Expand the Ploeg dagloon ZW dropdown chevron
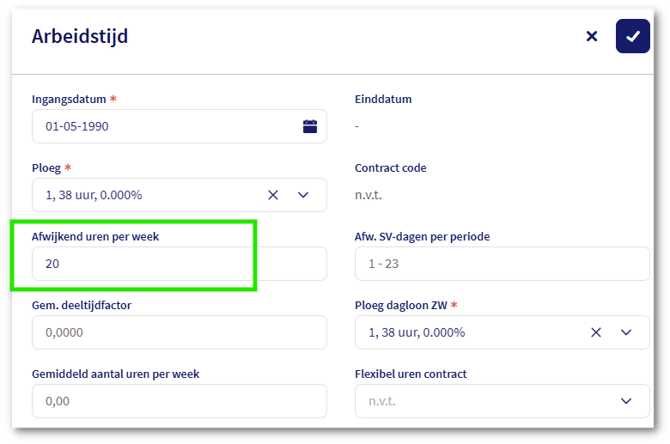The height and width of the screenshot is (444, 670). [x=627, y=332]
